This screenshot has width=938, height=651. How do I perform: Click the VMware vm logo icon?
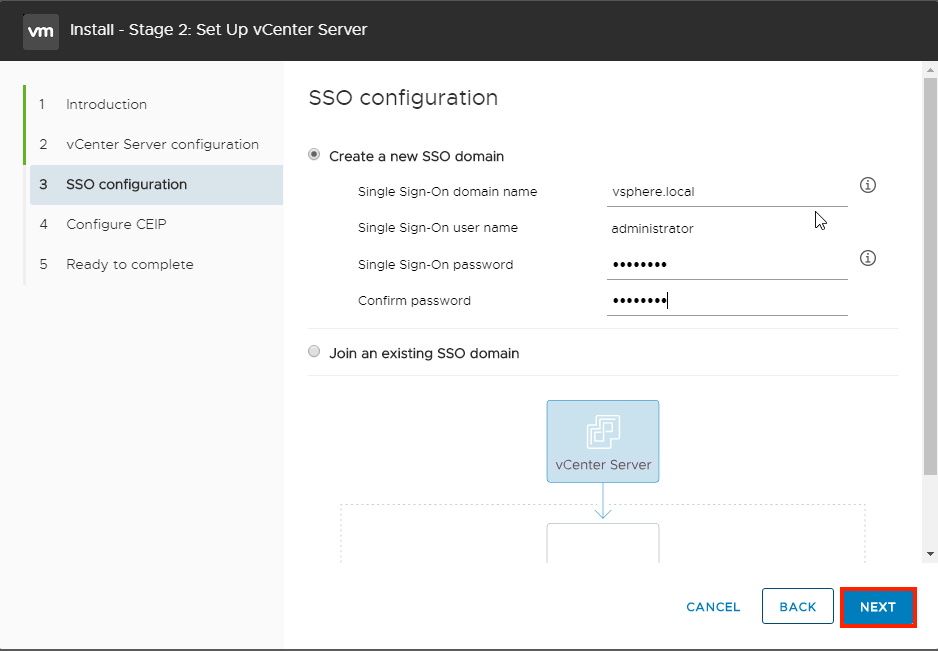point(41,31)
